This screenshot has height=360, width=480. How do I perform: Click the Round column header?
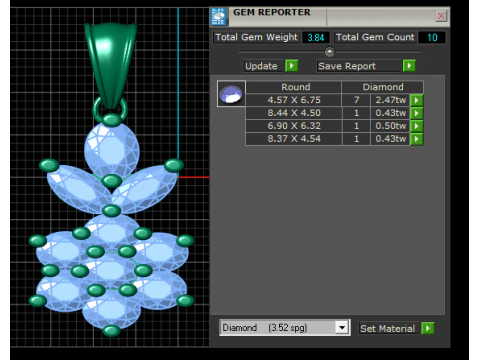[x=294, y=87]
